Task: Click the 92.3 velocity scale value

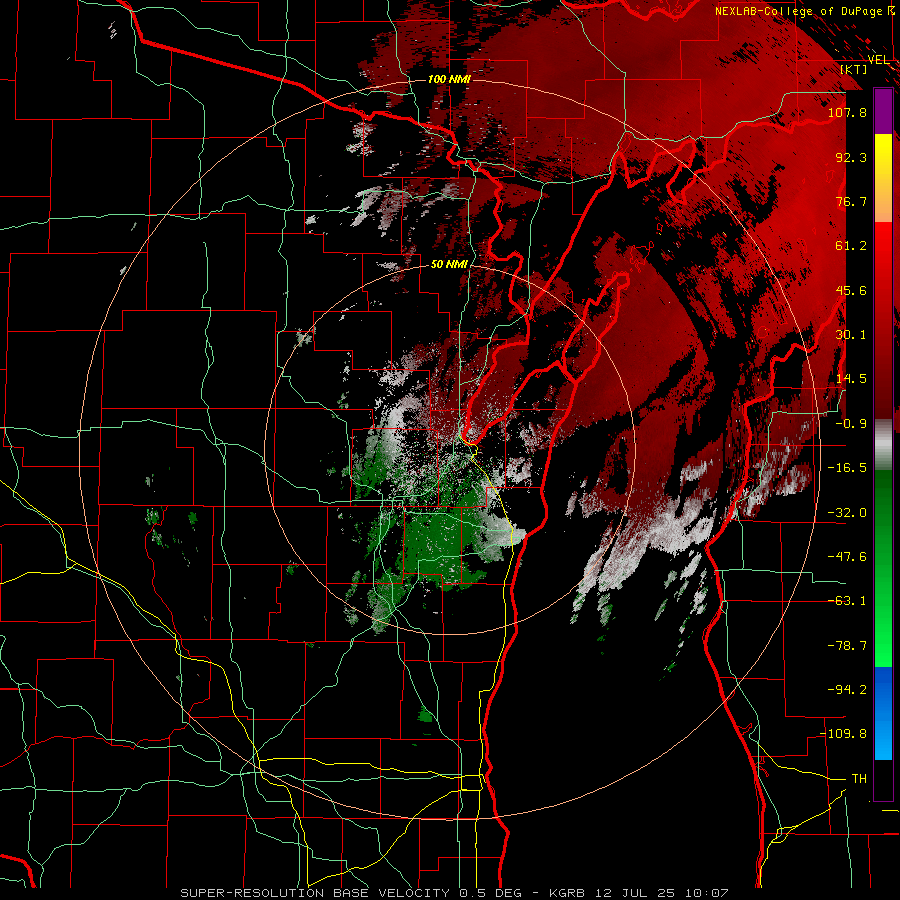Action: [x=851, y=157]
